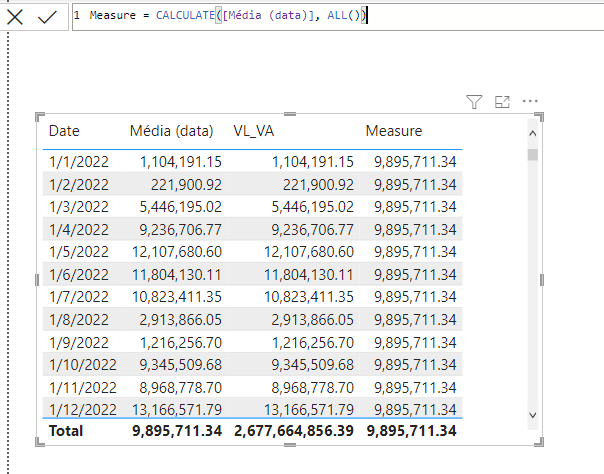Viewport: 604px width, 474px height.
Task: Select the 1/4/2022 date cell
Action: point(79,230)
